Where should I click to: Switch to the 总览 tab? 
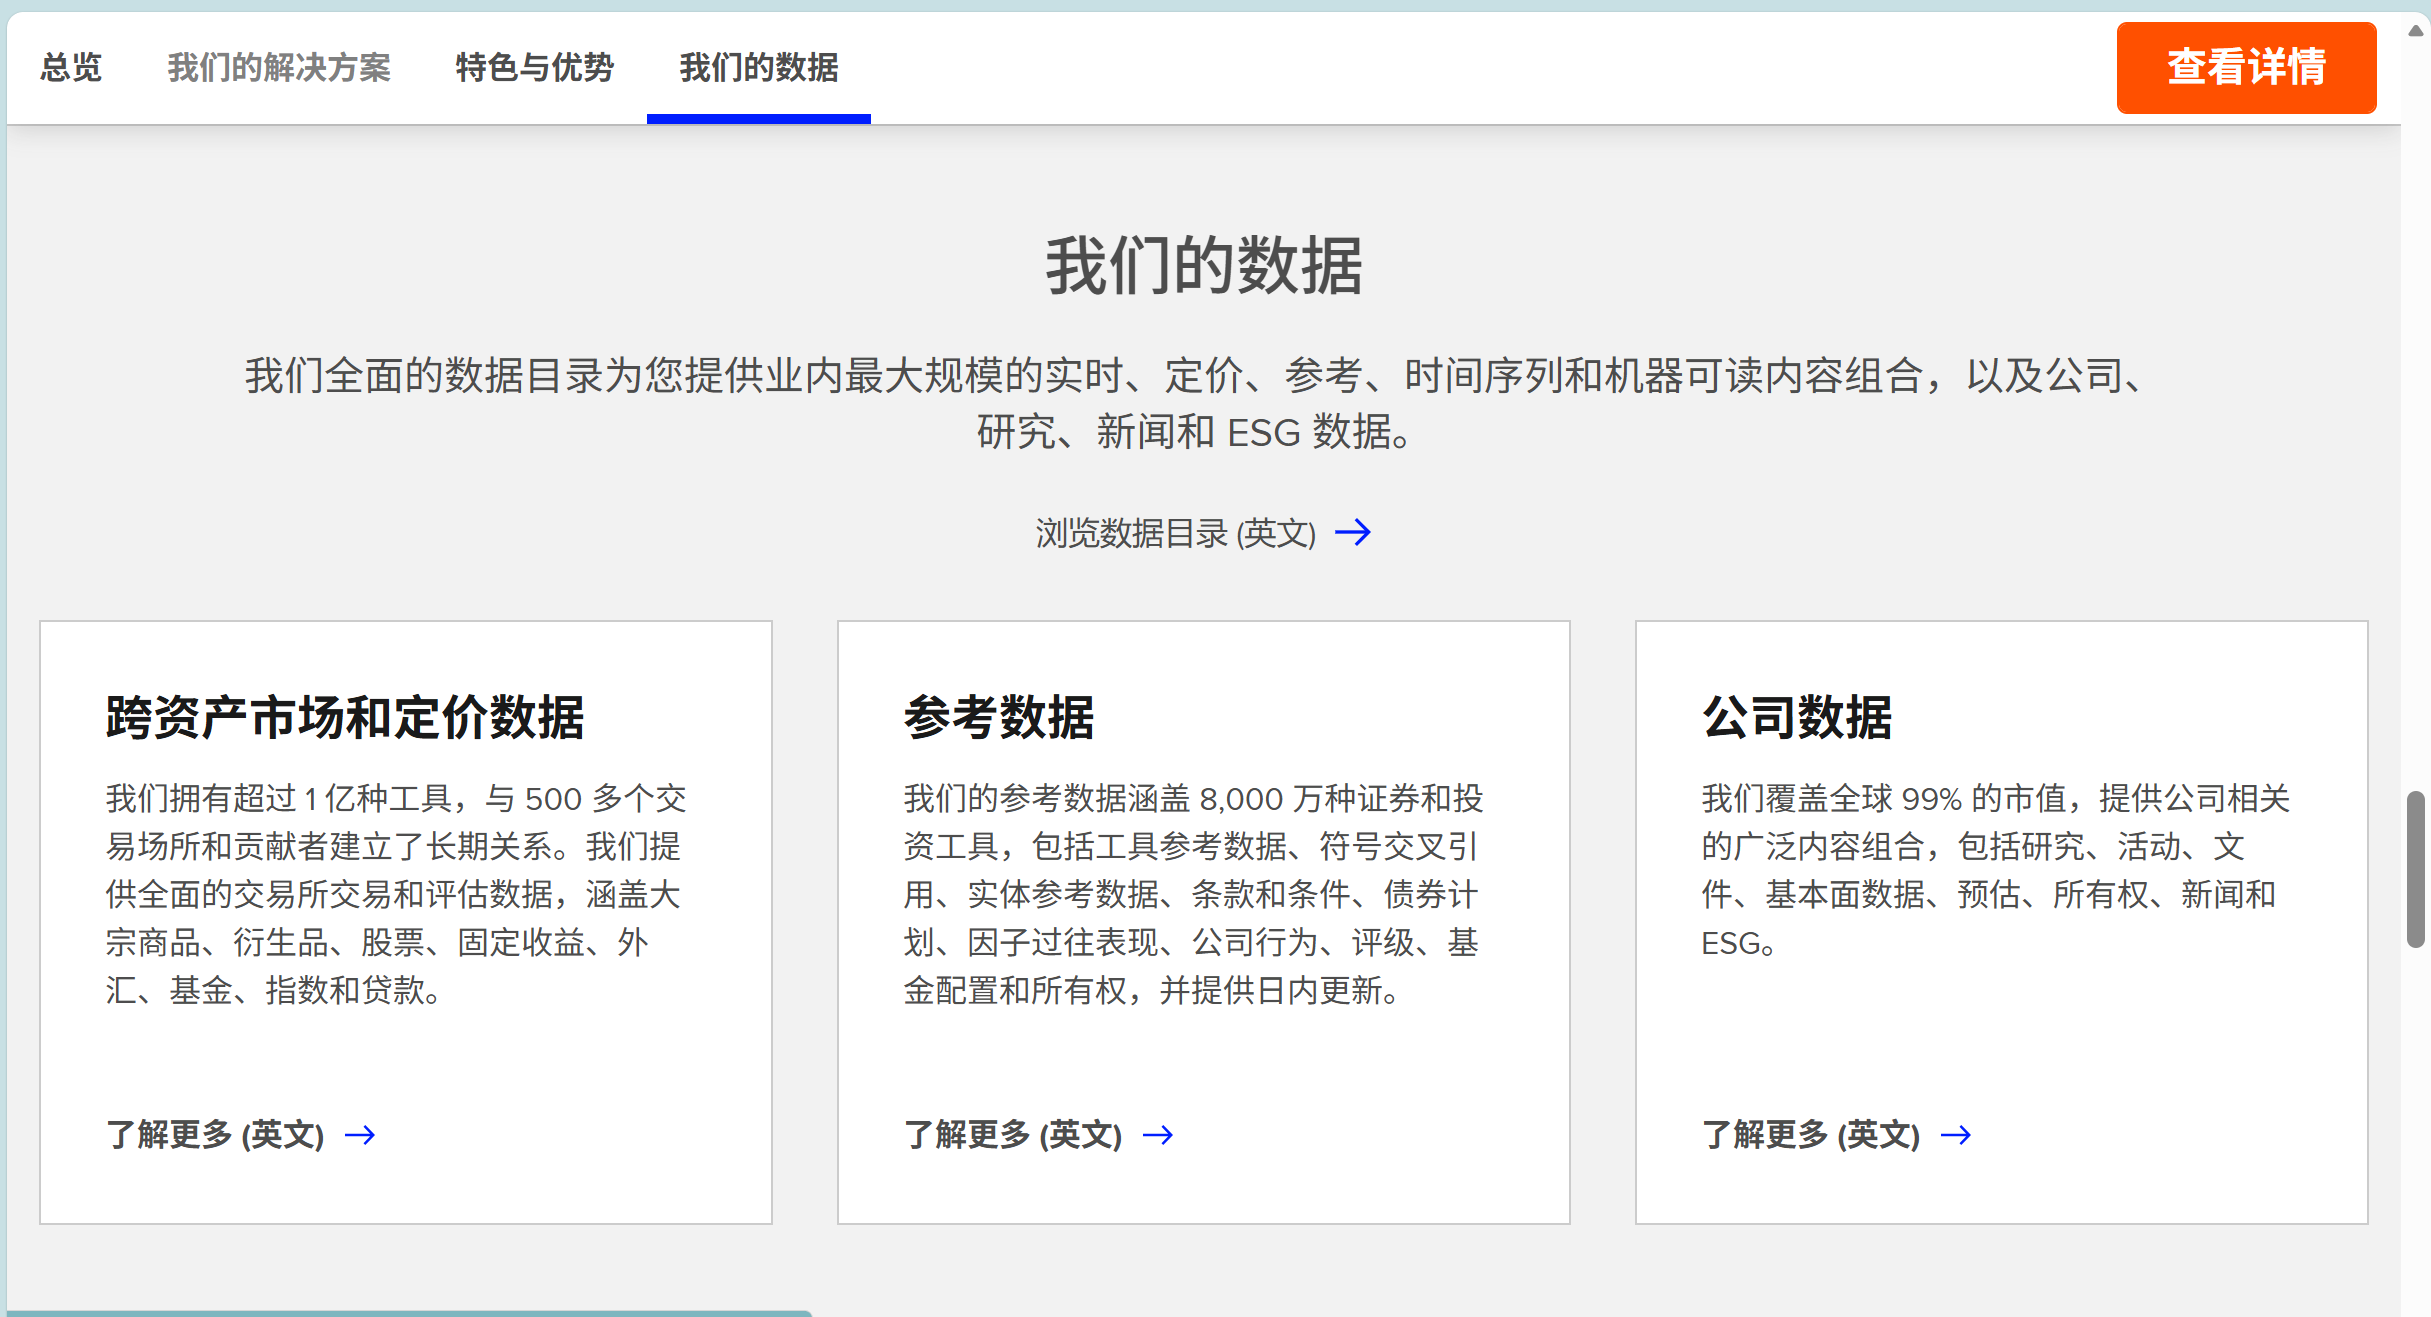[x=70, y=68]
